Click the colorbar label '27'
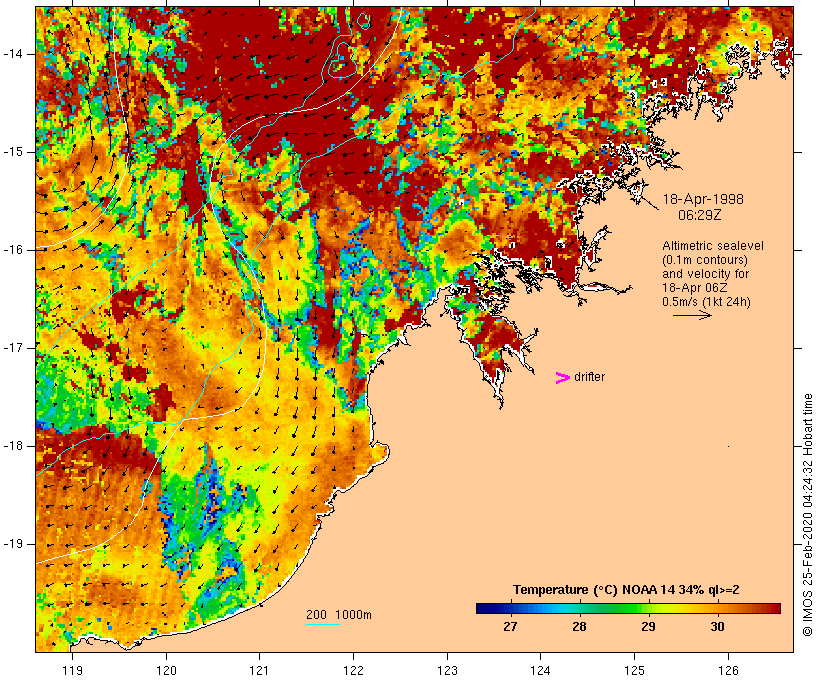 [510, 626]
